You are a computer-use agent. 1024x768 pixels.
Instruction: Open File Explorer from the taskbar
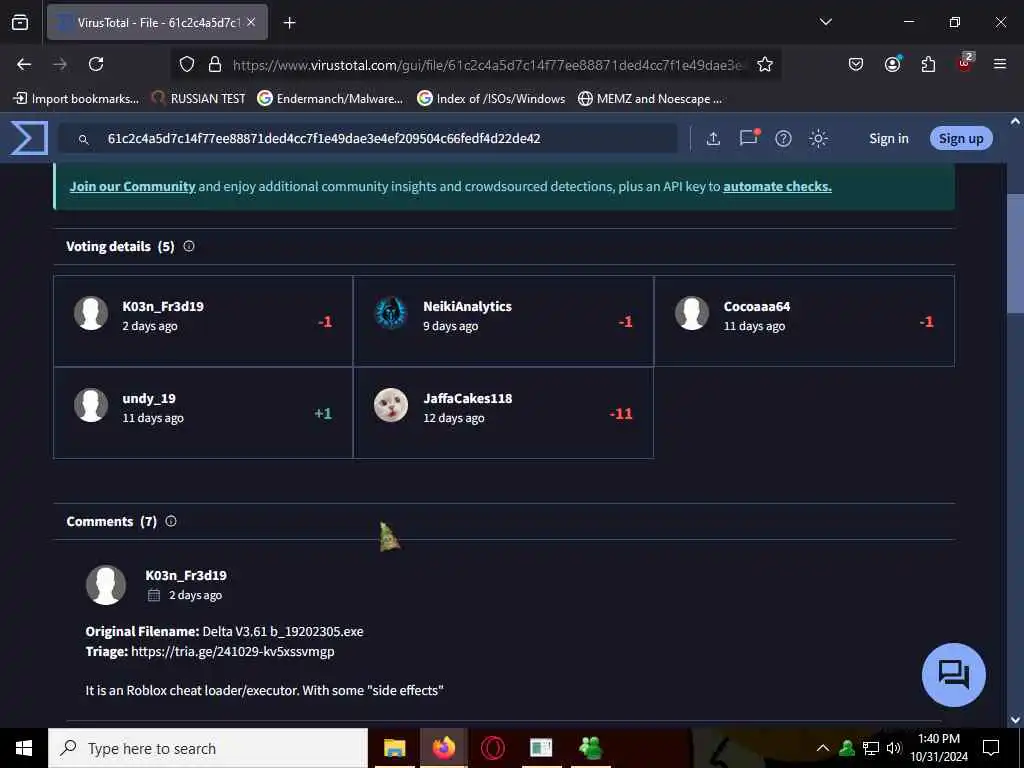(x=394, y=748)
